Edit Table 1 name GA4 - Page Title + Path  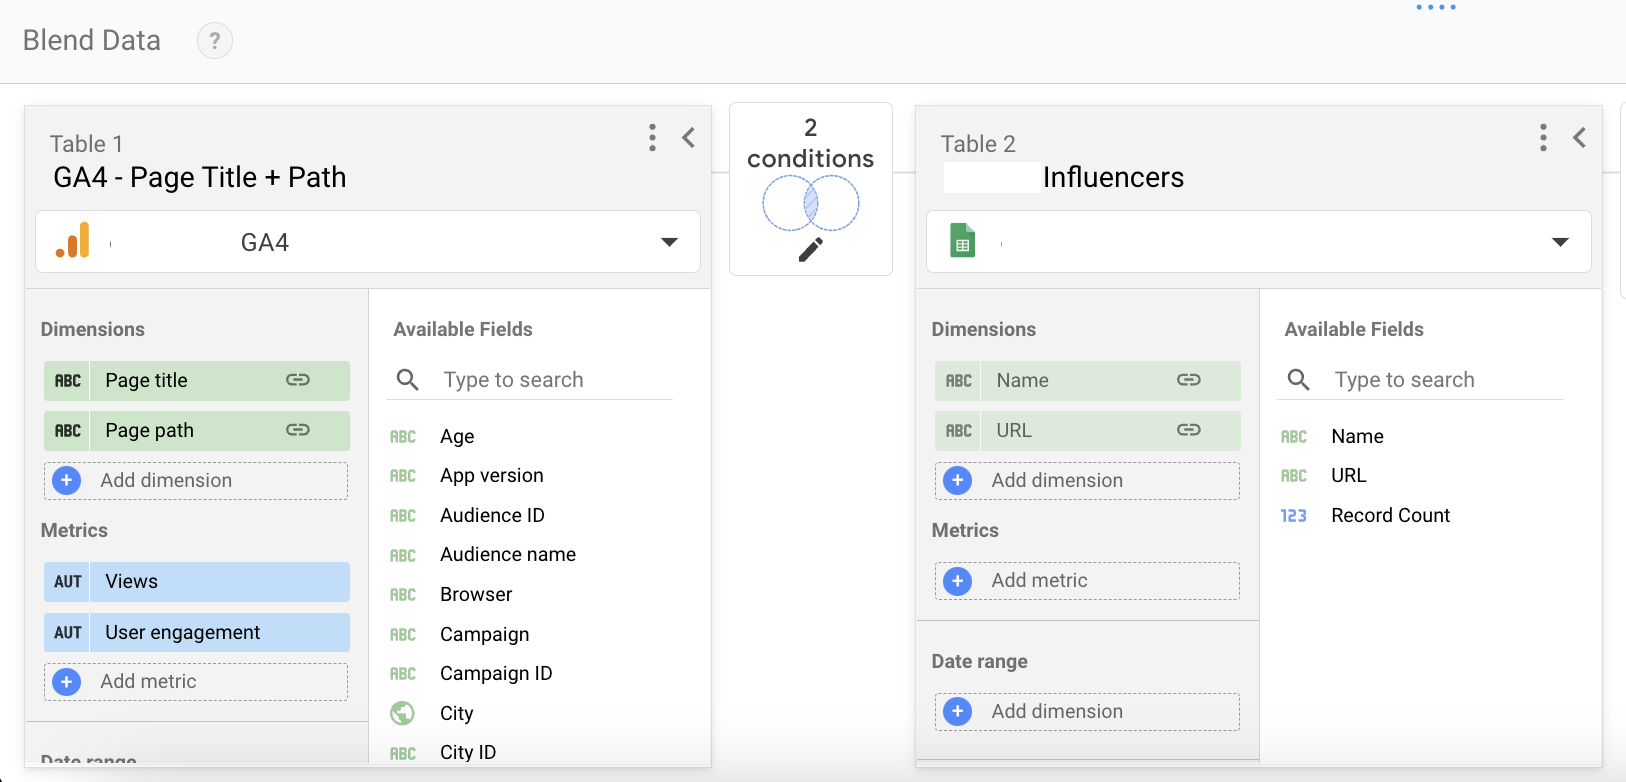point(200,177)
